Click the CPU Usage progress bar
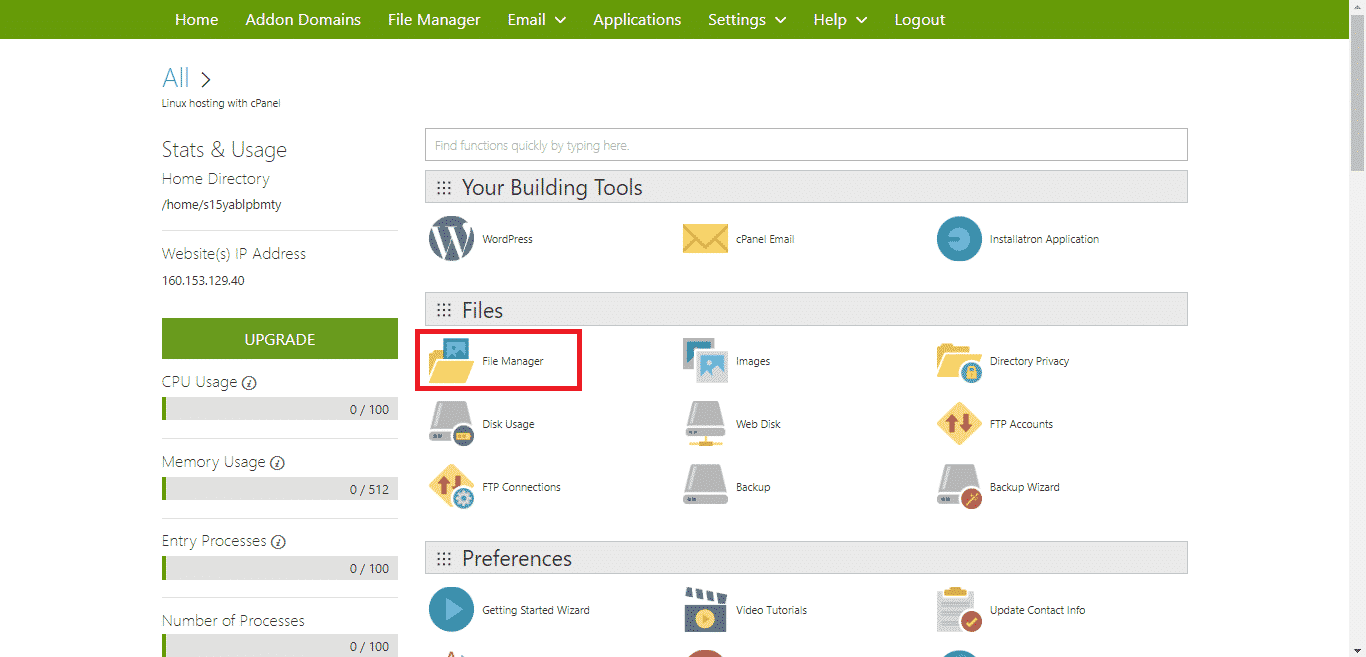The height and width of the screenshot is (657, 1366). (280, 409)
